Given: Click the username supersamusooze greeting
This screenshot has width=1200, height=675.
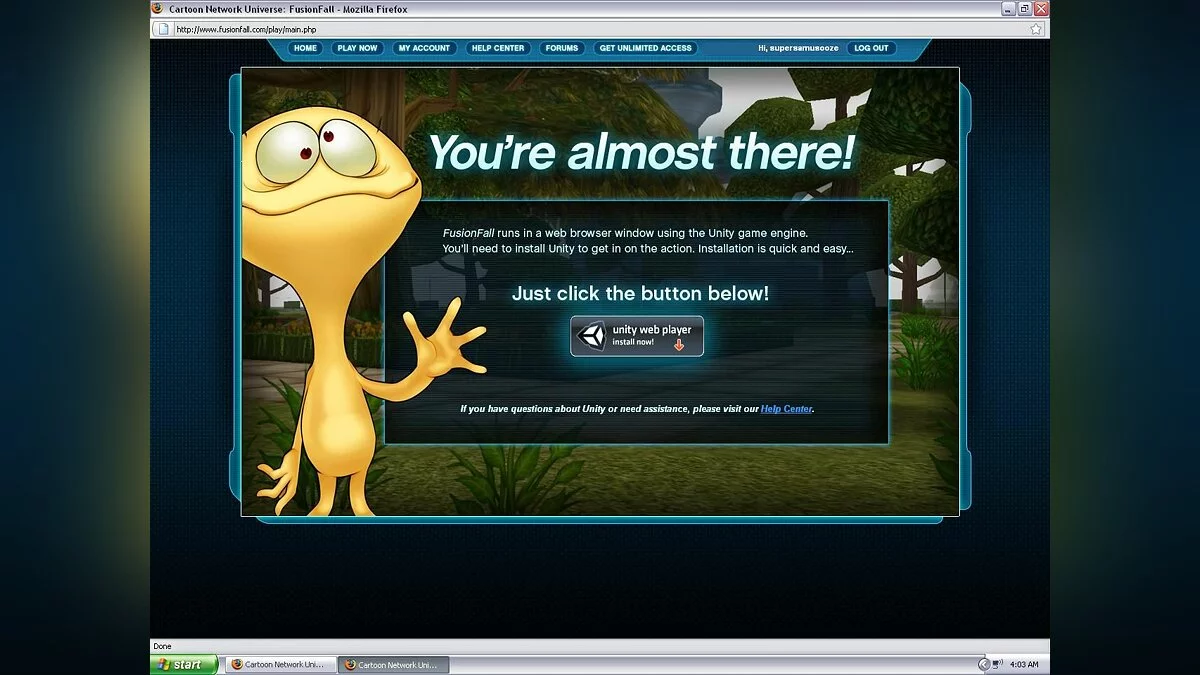Looking at the screenshot, I should click(798, 48).
